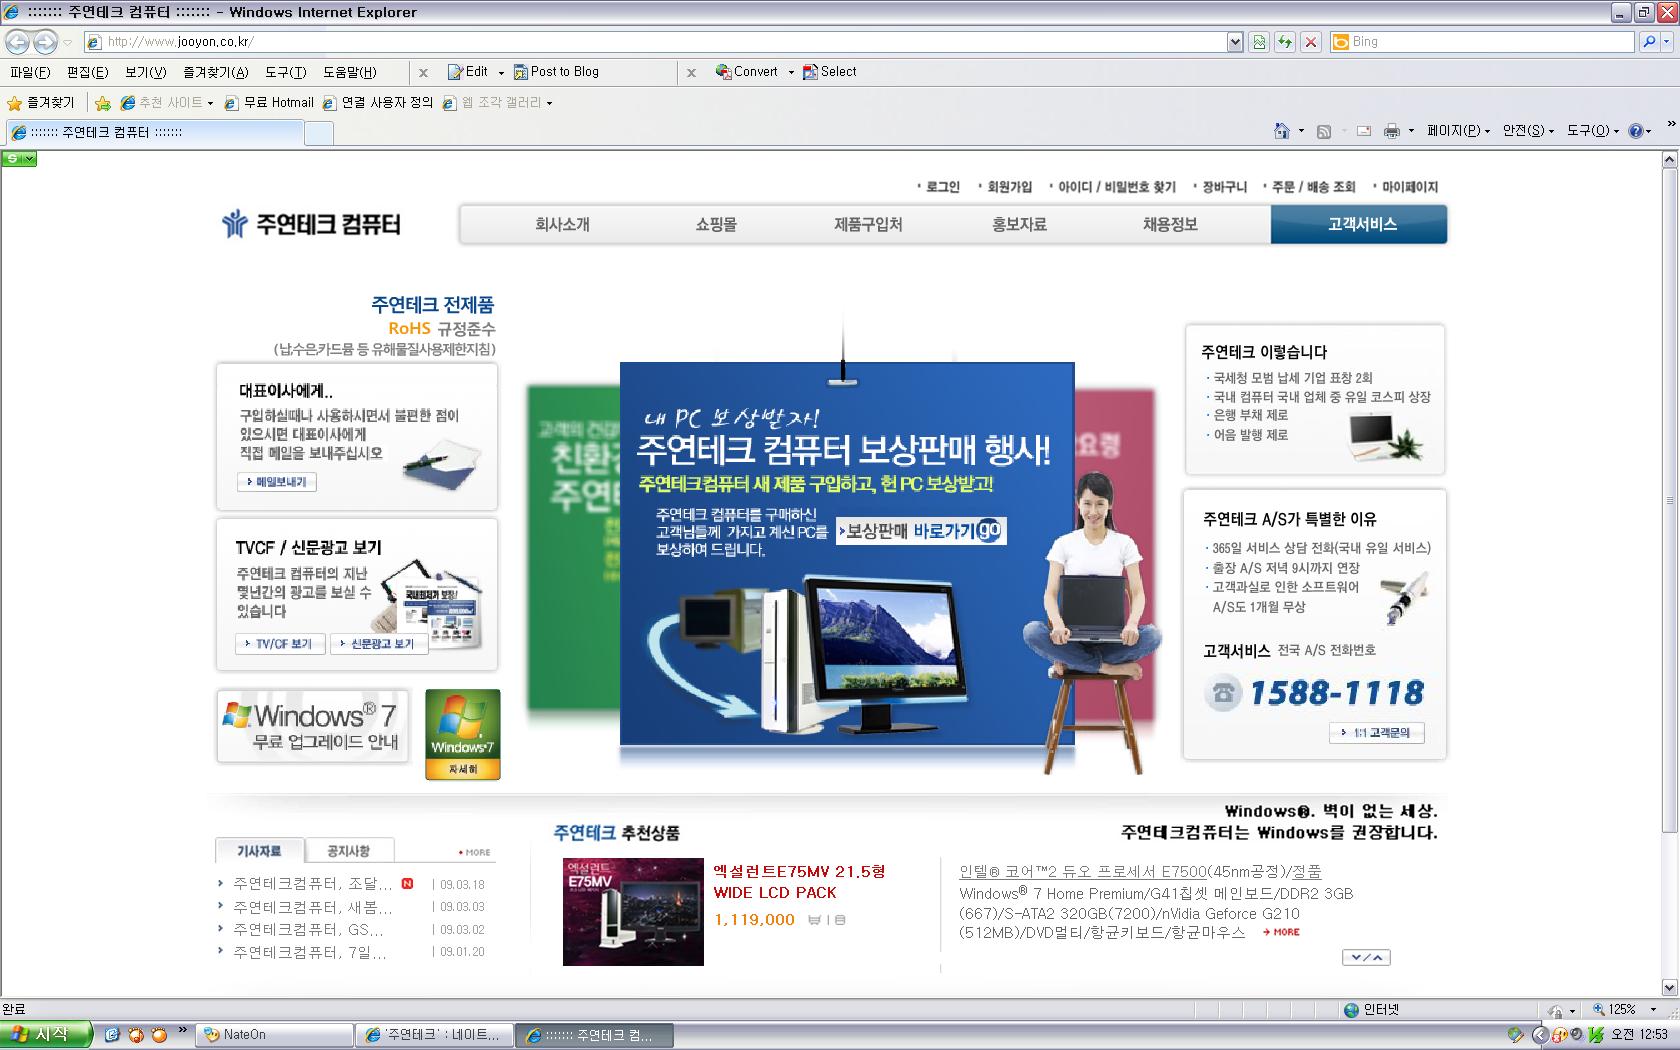Screen dimensions: 1680x1050
Task: Open the 즐겨찾기(A) menu
Action: click(216, 72)
